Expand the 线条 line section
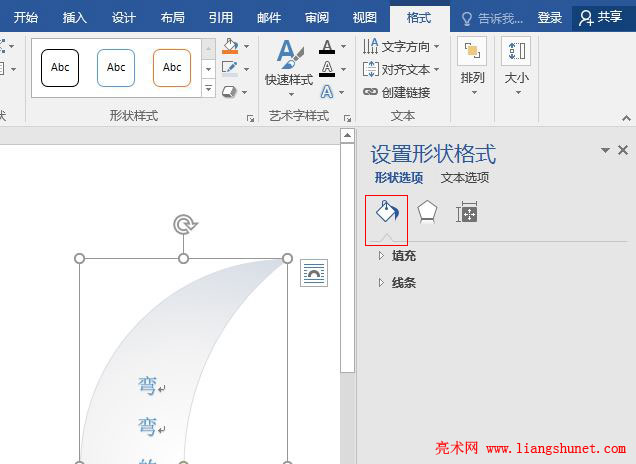The height and width of the screenshot is (464, 636). point(397,283)
